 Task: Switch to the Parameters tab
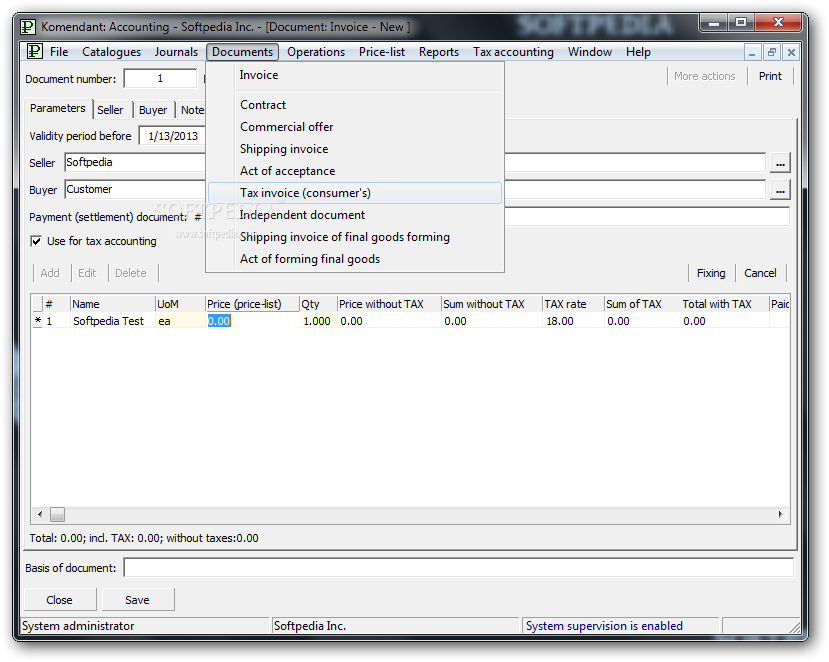[58, 108]
